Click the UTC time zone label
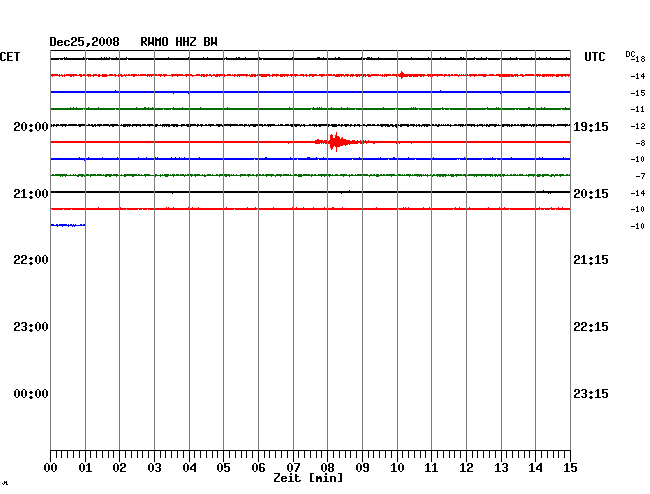This screenshot has width=650, height=494. tap(594, 57)
